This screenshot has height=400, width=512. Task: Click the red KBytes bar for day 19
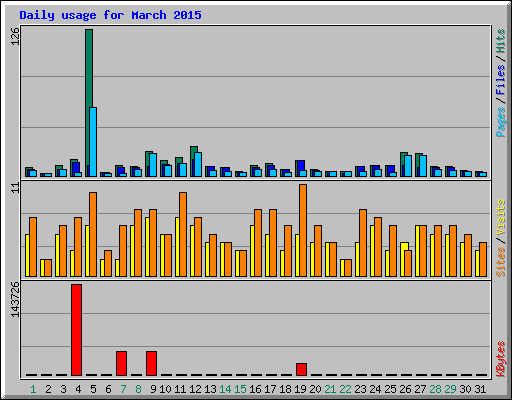point(301,369)
